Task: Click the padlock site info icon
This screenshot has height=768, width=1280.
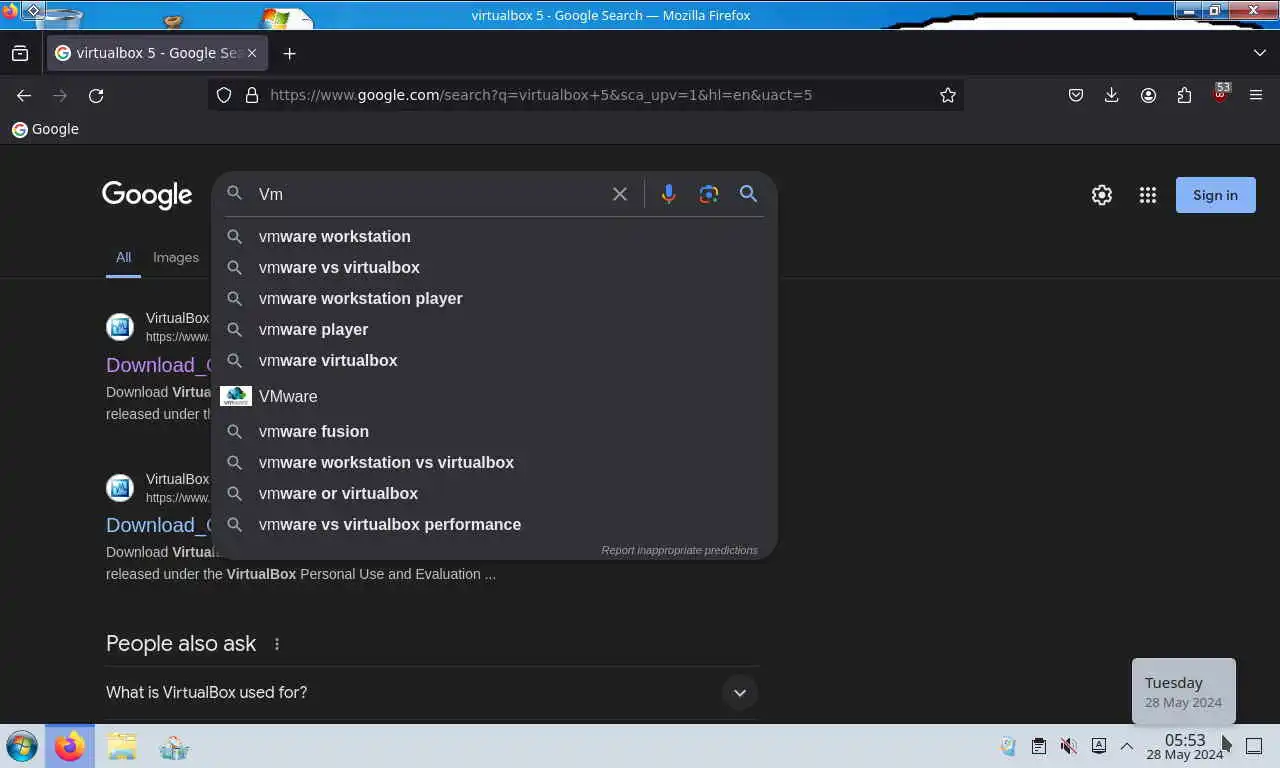Action: [251, 95]
